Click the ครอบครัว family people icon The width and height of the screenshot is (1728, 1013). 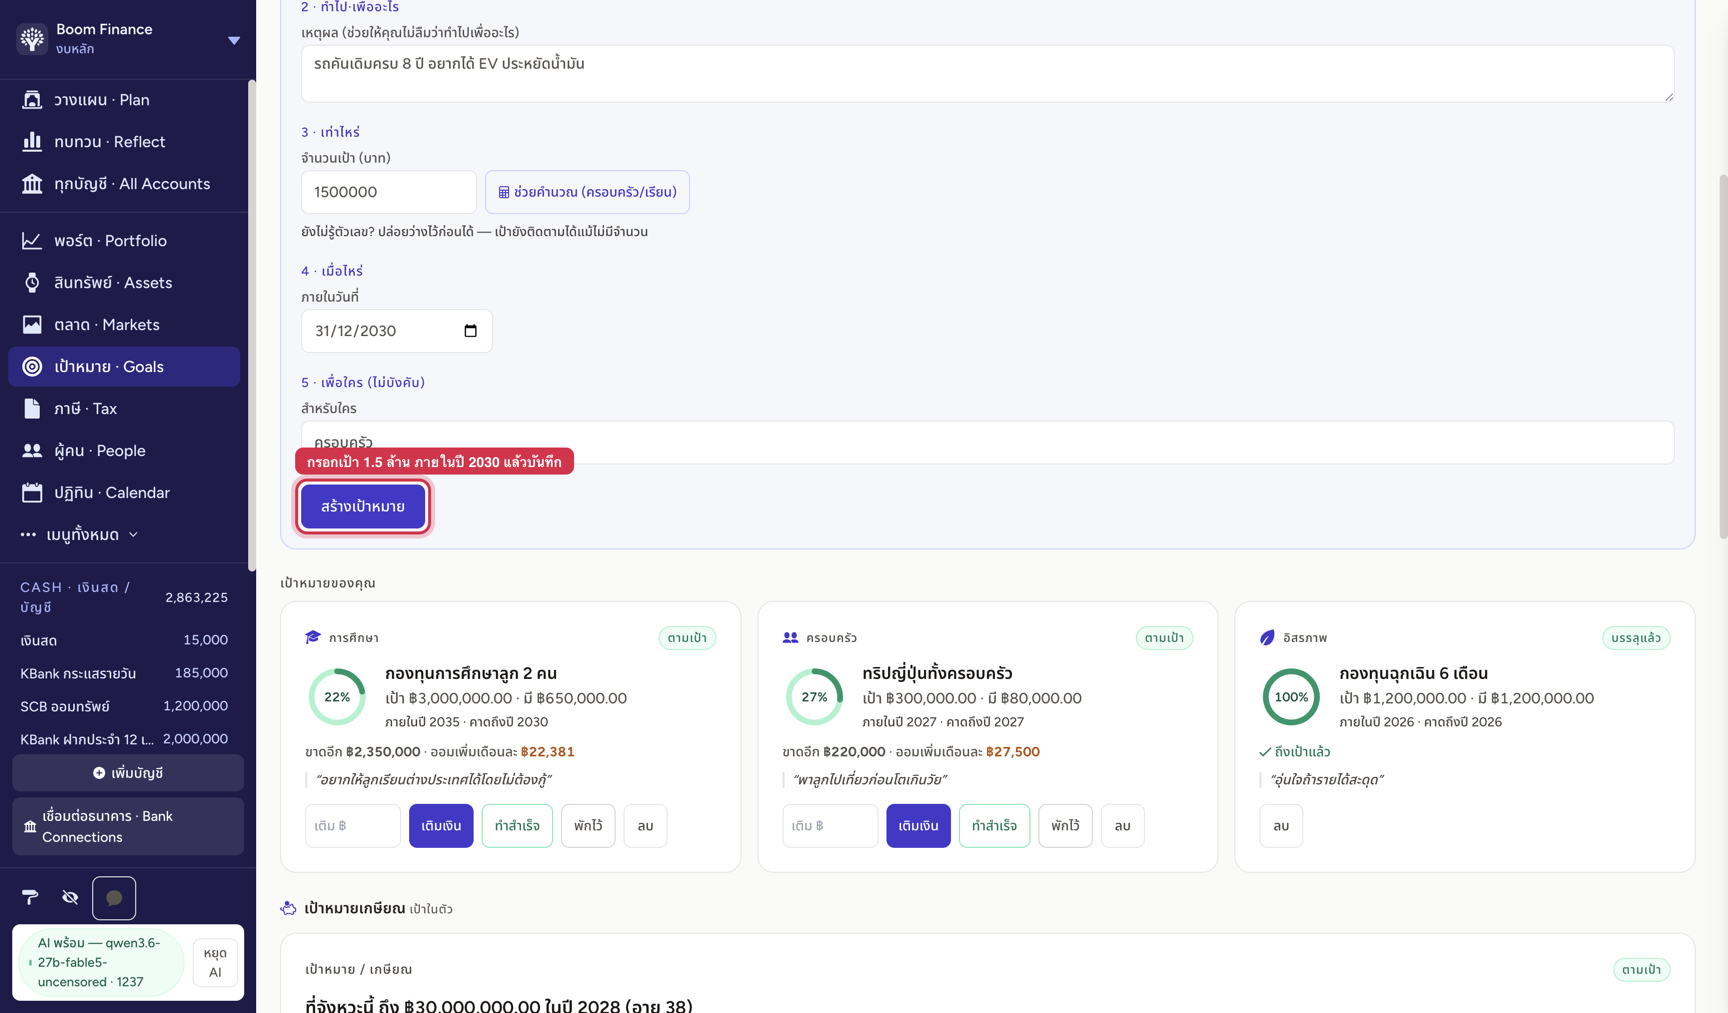pos(790,637)
